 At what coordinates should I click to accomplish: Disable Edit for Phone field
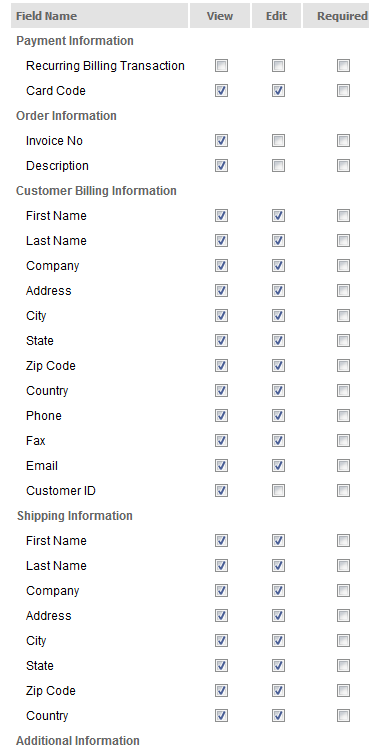click(279, 416)
